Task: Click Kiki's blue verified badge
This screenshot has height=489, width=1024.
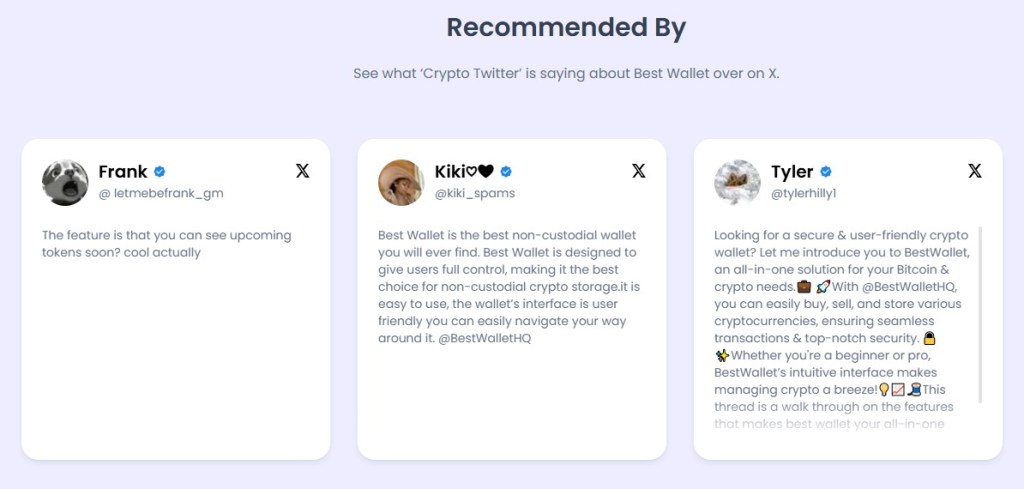Action: [x=506, y=172]
